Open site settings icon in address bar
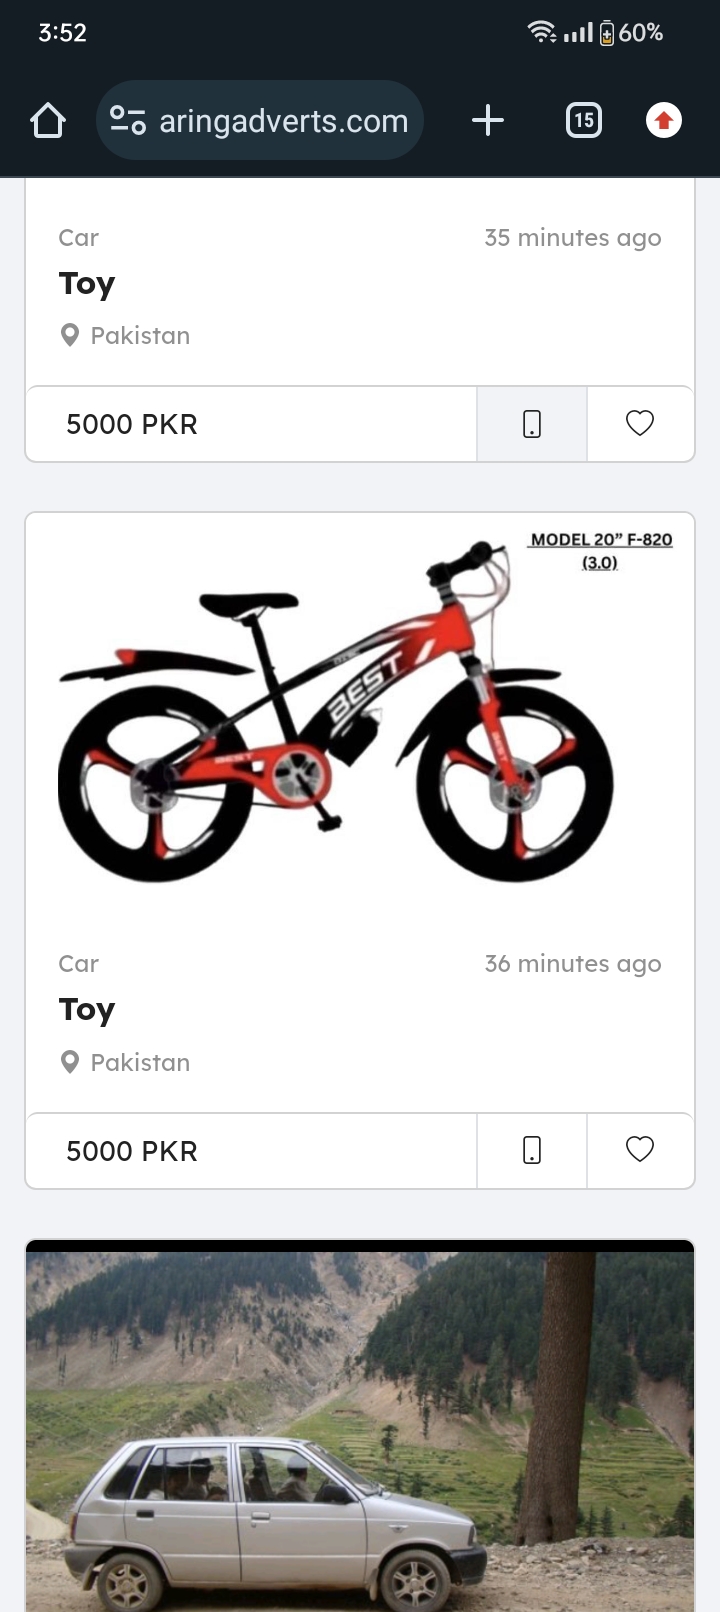 [x=127, y=121]
